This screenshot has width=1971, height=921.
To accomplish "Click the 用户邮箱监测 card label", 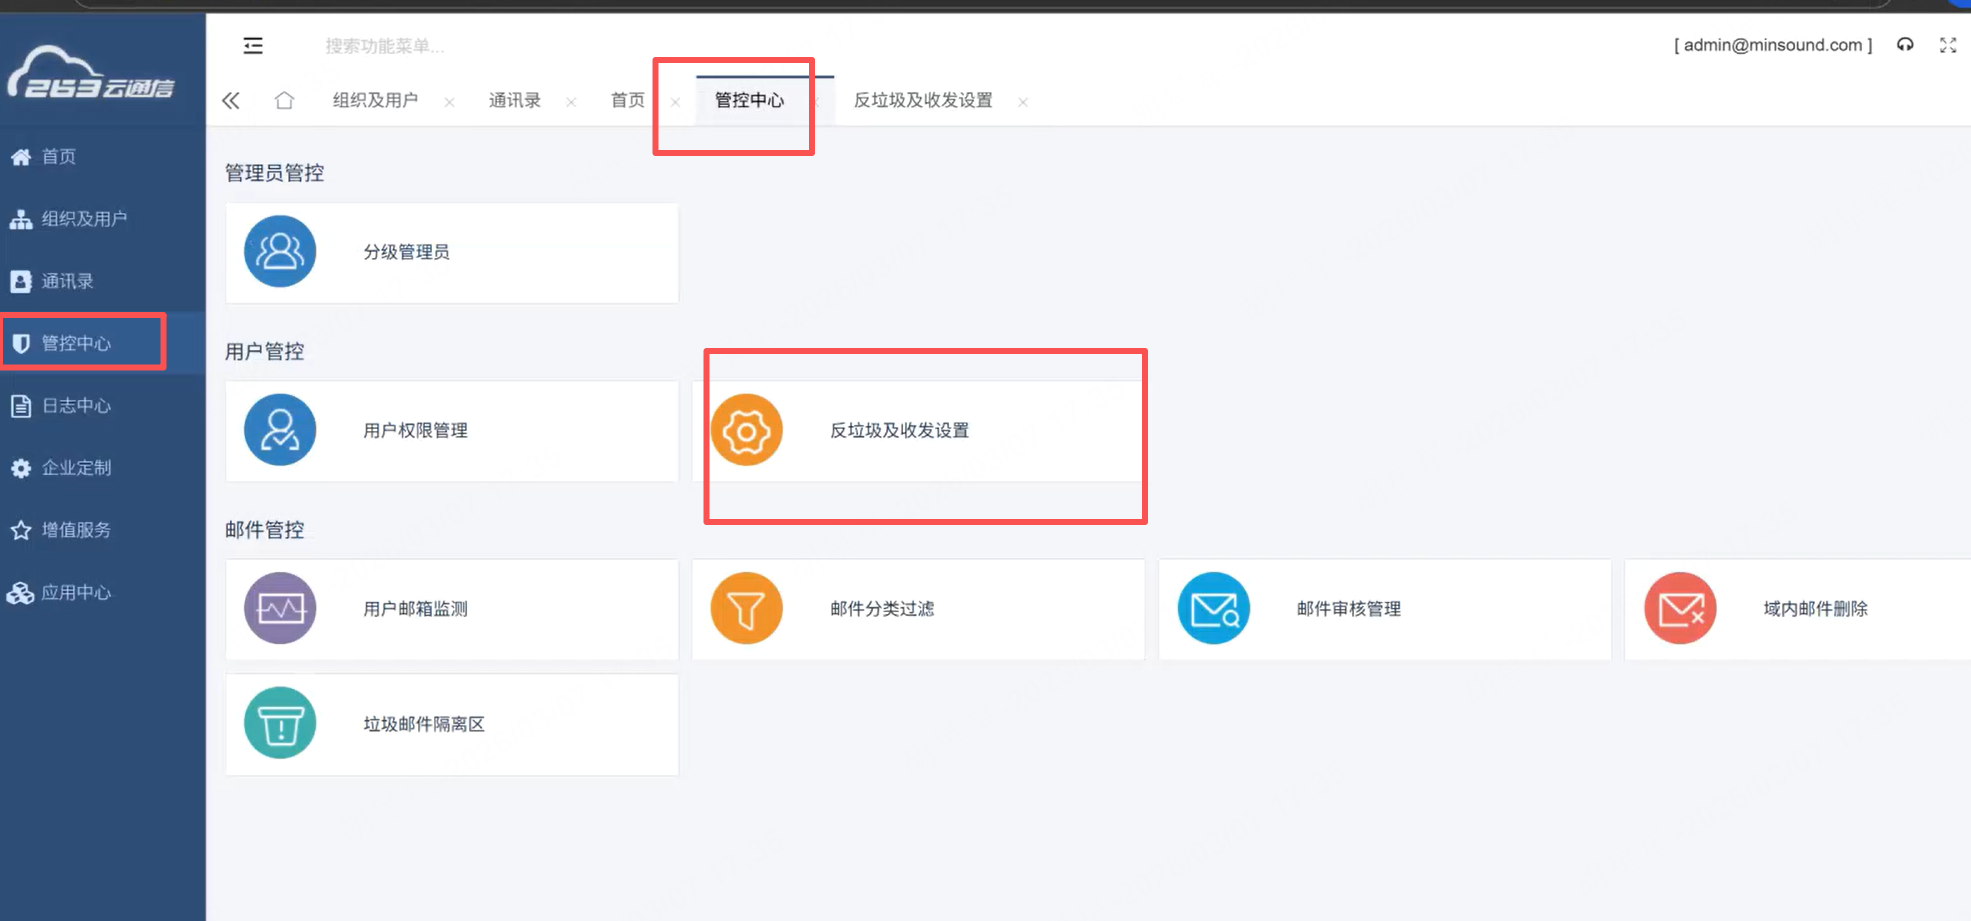I will coord(415,609).
